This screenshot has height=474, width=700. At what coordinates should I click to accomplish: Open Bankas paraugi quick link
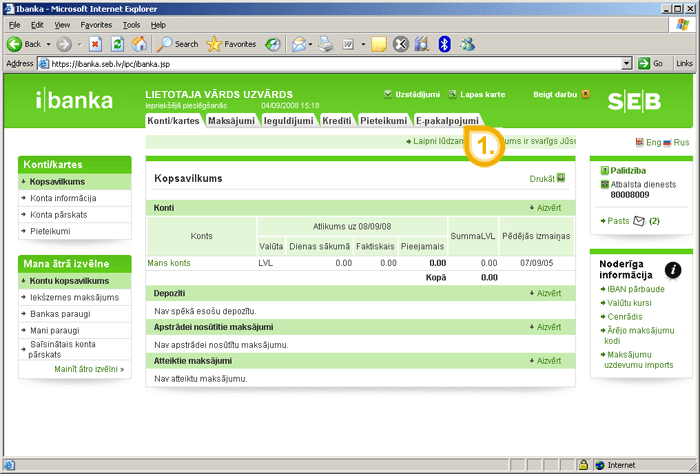[60, 314]
